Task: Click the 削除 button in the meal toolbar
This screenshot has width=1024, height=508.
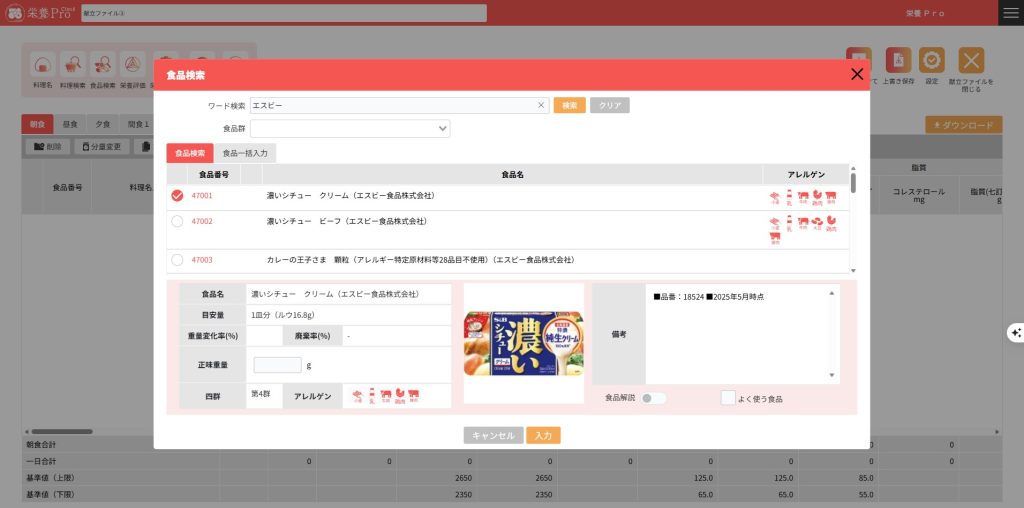Action: pyautogui.click(x=48, y=147)
